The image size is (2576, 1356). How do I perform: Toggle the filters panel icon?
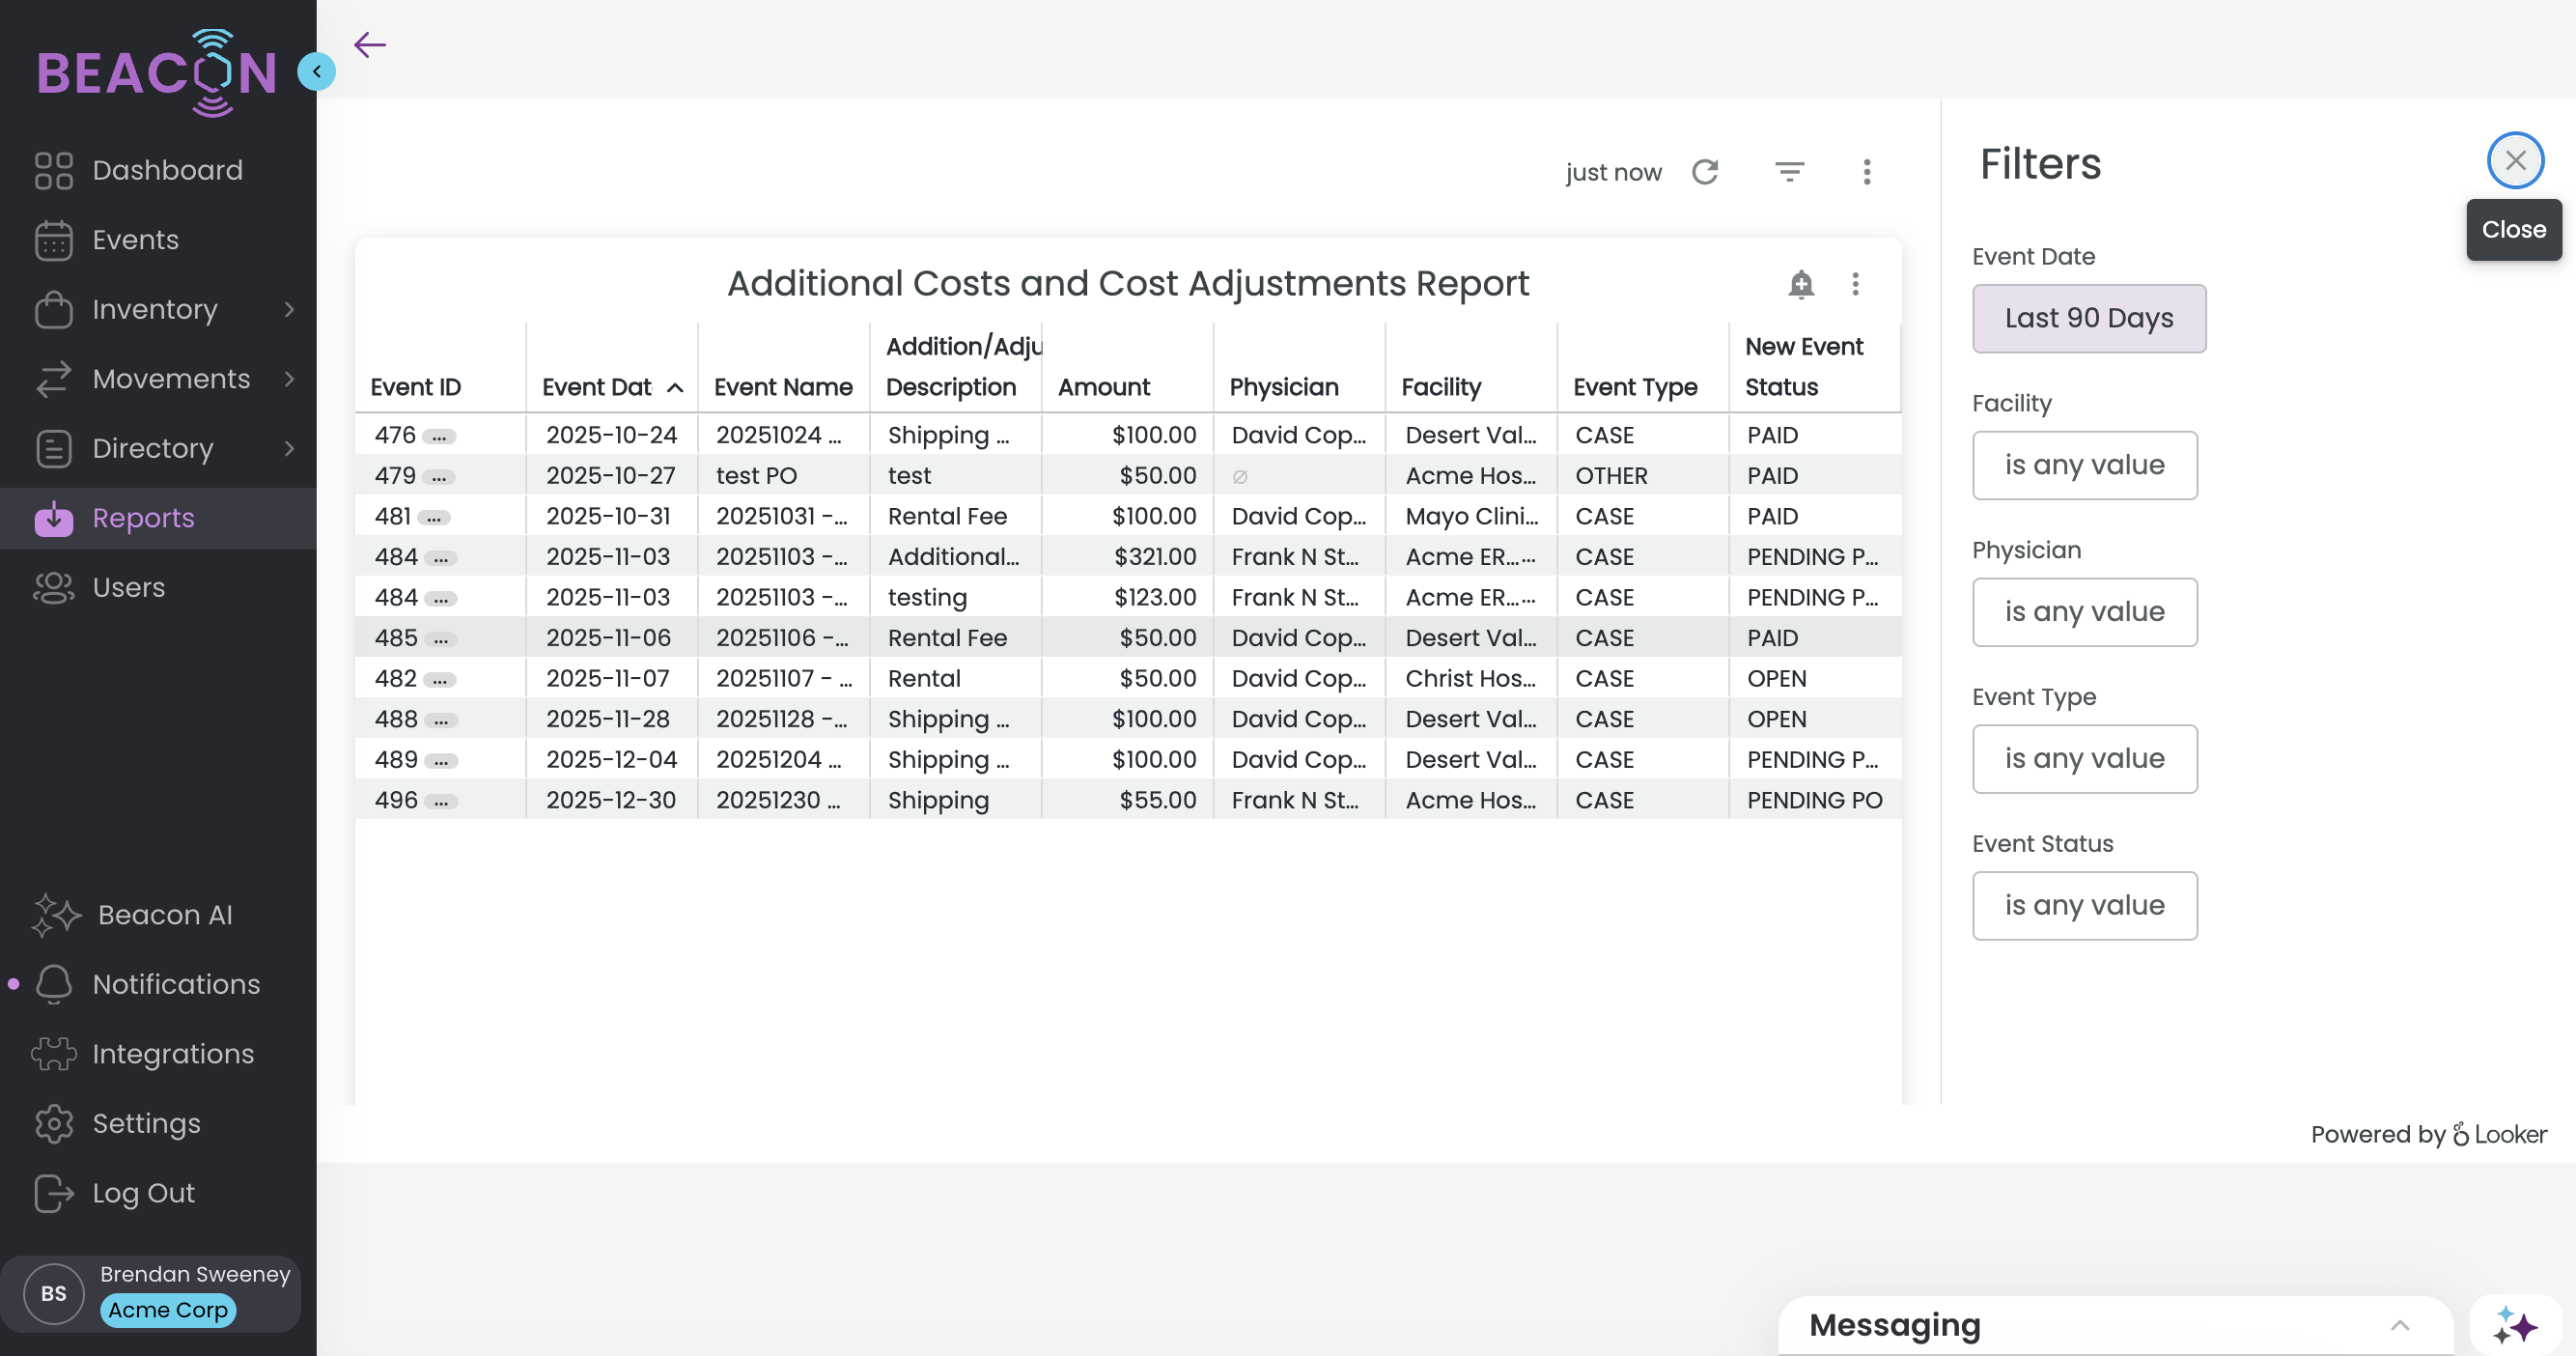[1789, 172]
